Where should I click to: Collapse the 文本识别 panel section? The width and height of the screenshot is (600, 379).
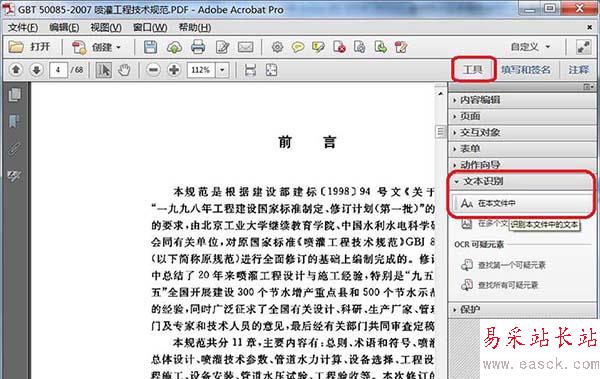pyautogui.click(x=522, y=181)
